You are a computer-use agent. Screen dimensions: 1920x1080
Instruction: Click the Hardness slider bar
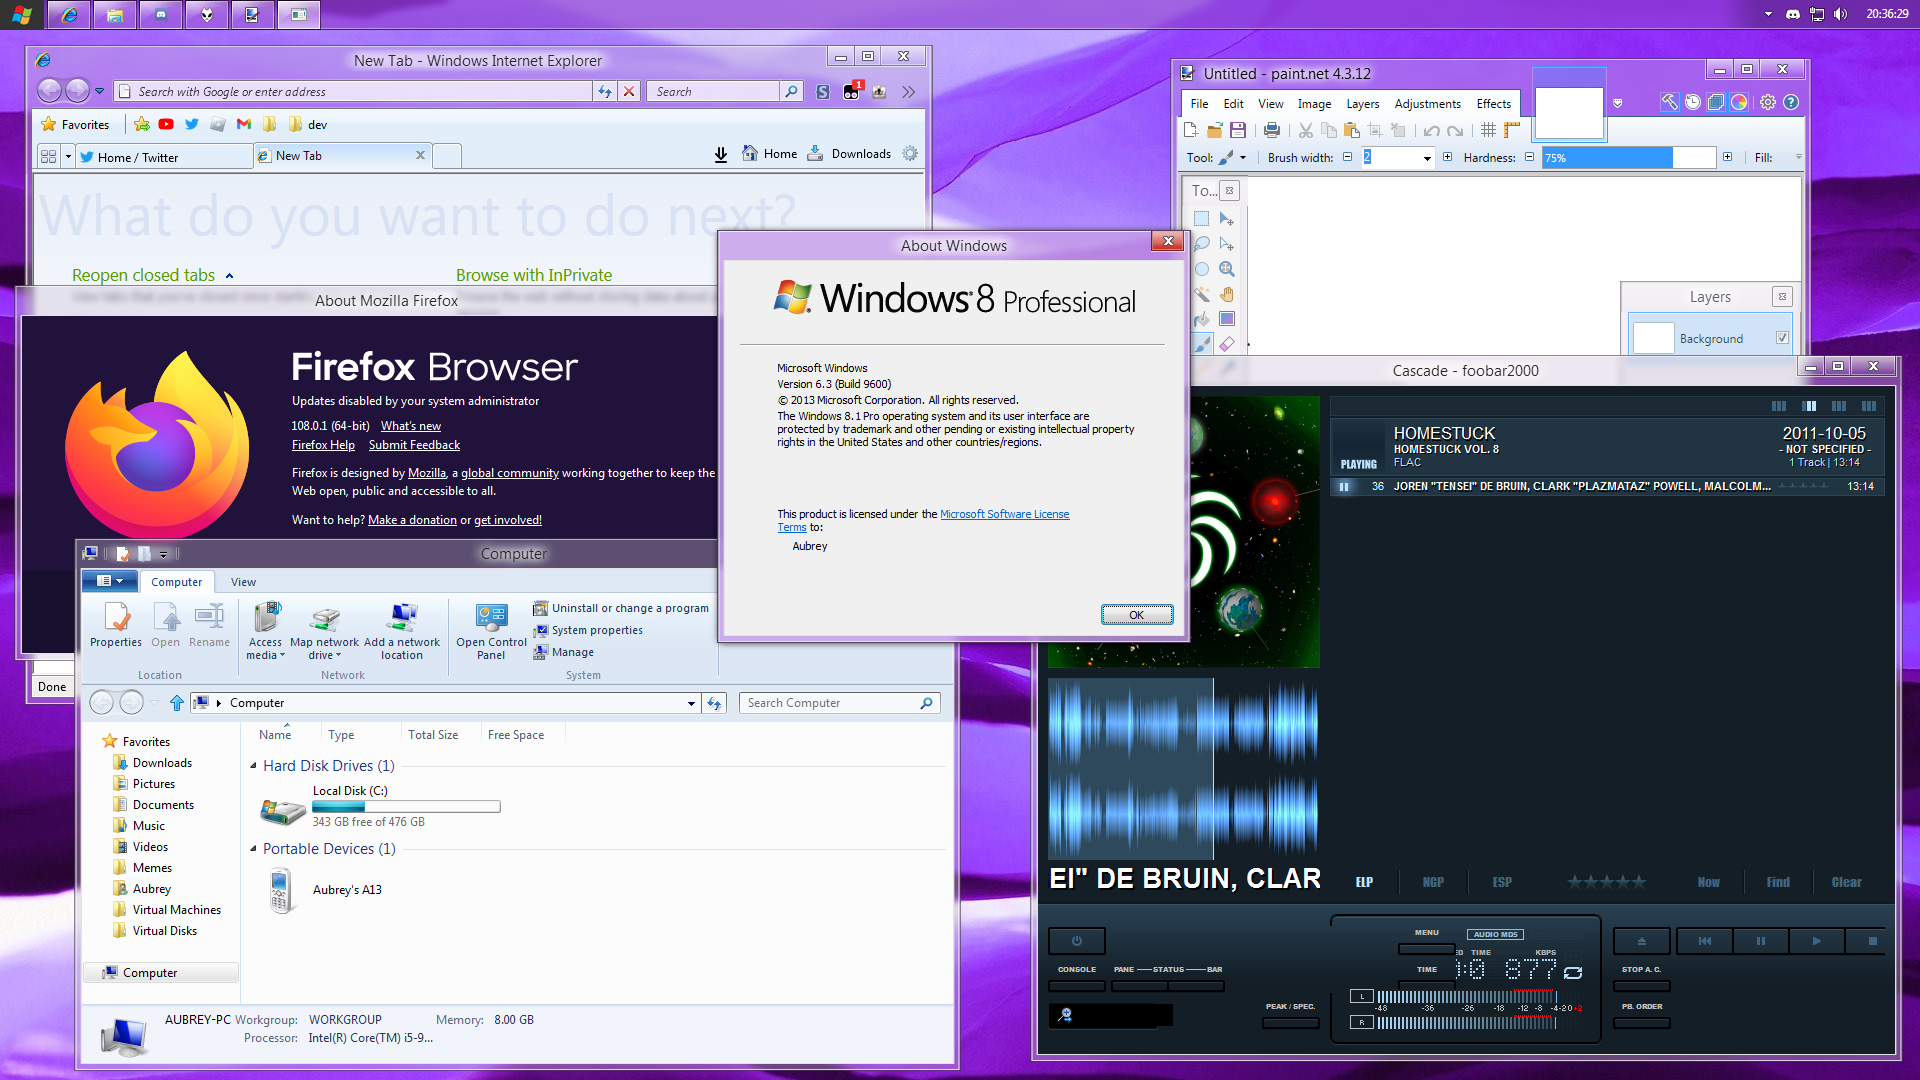1628,158
